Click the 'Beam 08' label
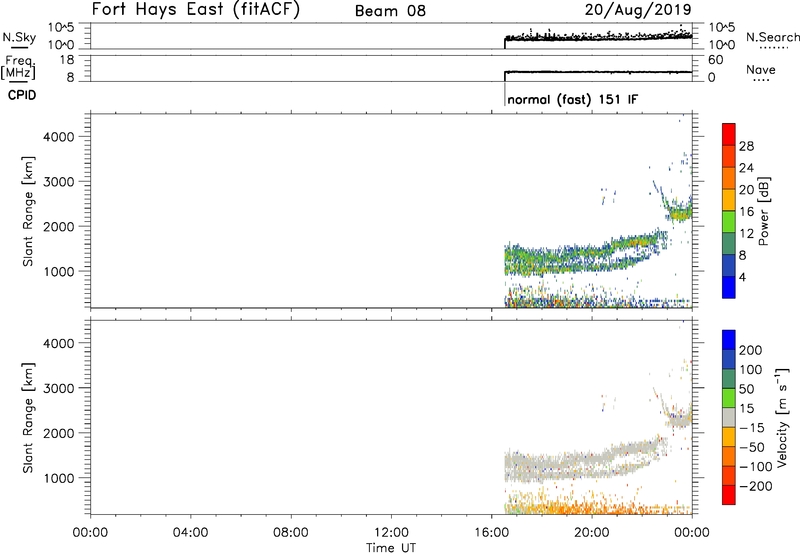 pyautogui.click(x=390, y=11)
